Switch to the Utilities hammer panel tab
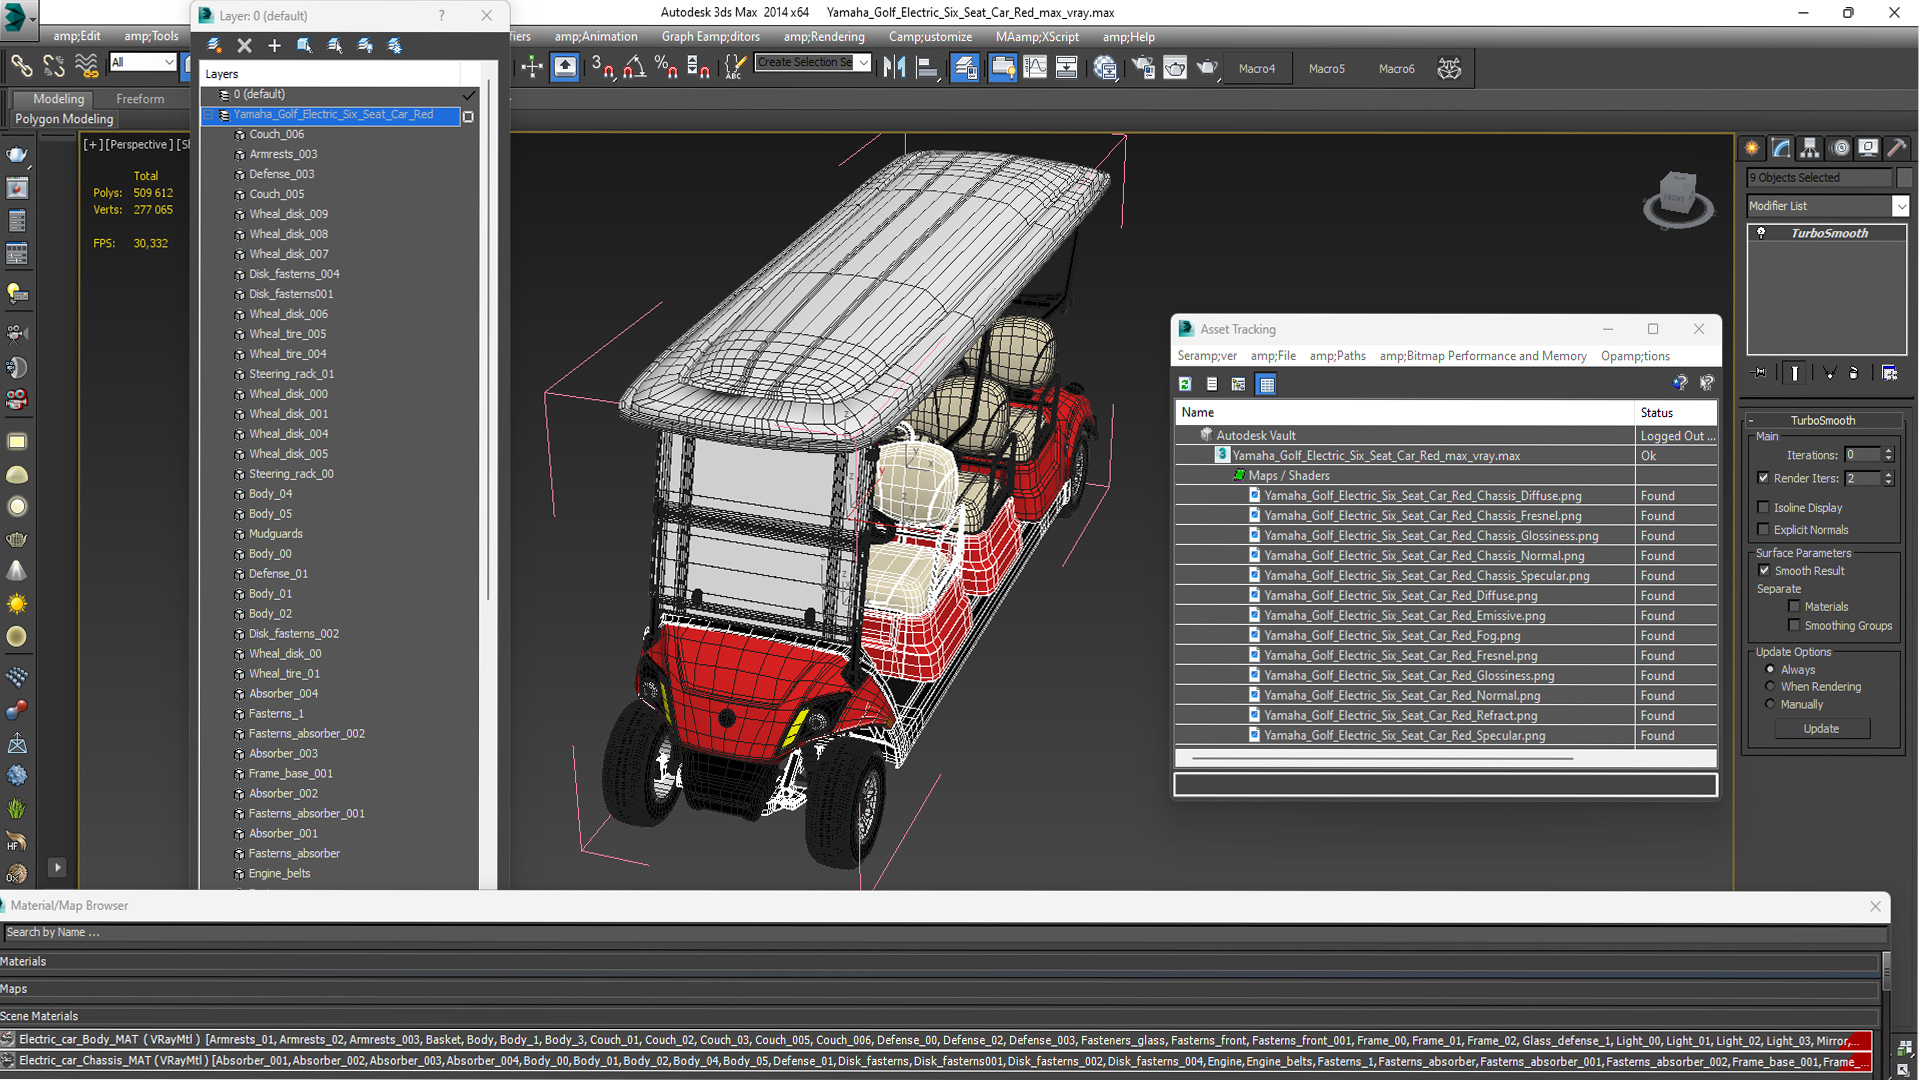Viewport: 1920px width, 1080px height. pyautogui.click(x=1898, y=148)
